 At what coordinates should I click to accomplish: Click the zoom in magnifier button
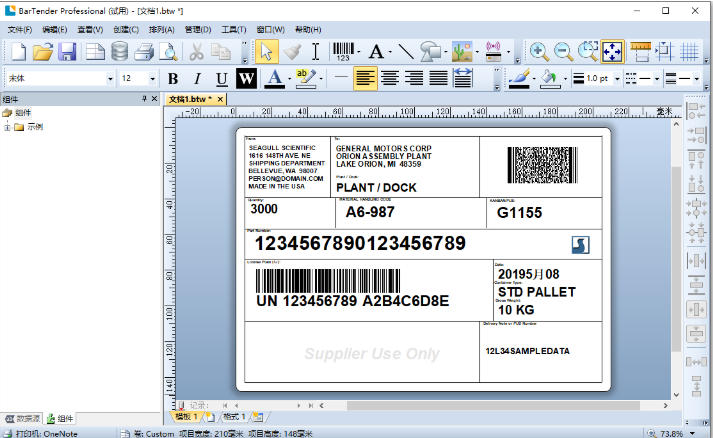539,51
